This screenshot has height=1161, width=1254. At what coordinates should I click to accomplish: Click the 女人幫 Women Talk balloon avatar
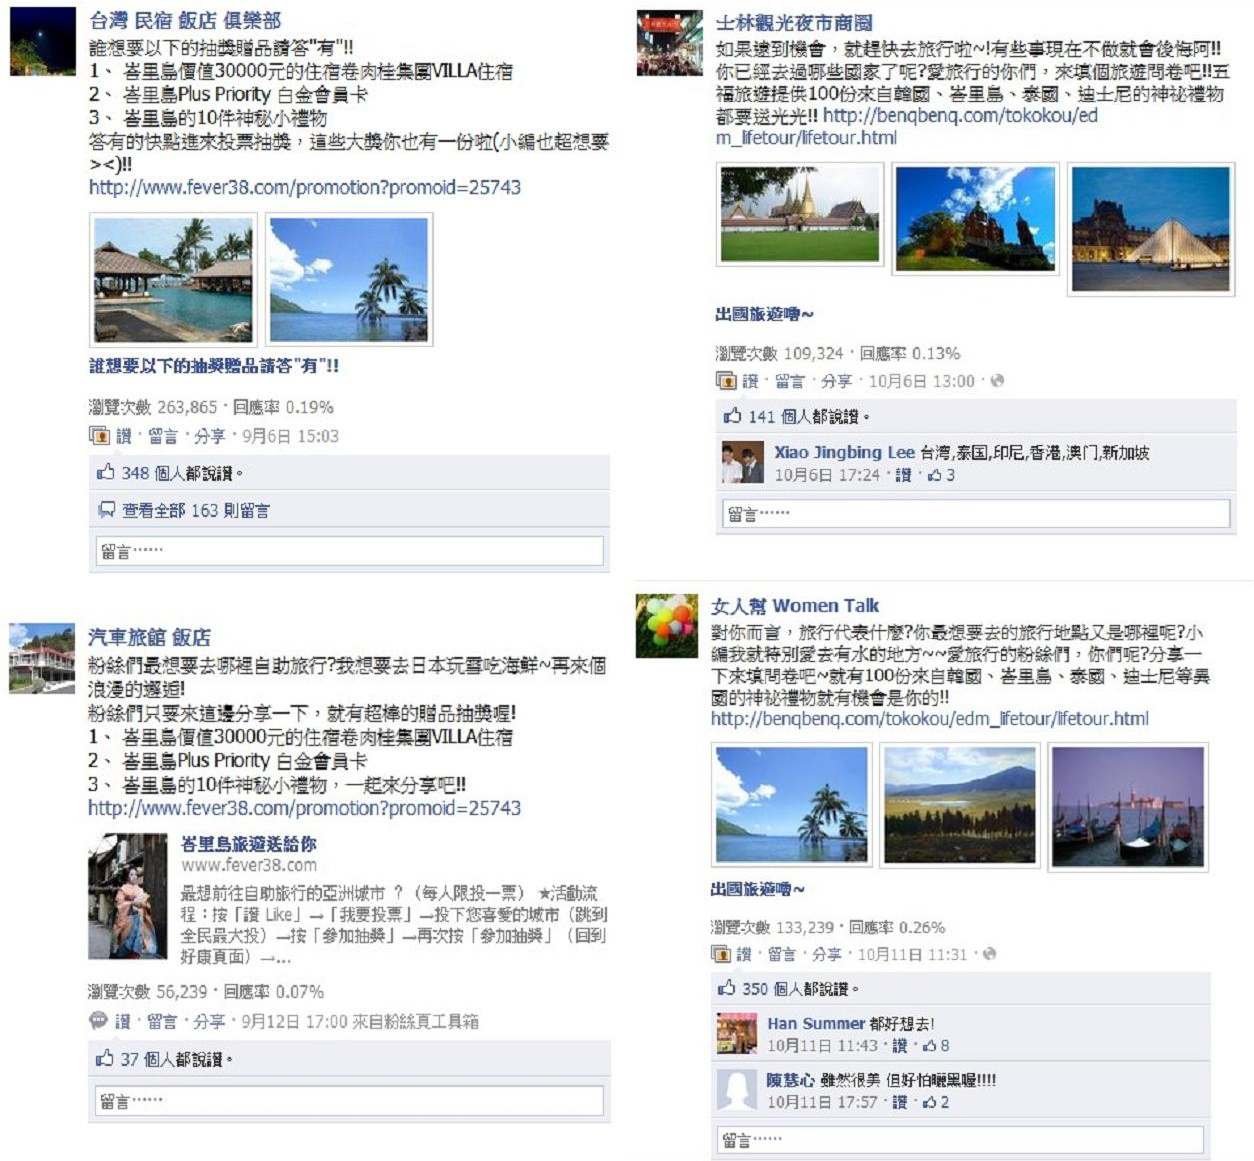point(667,625)
